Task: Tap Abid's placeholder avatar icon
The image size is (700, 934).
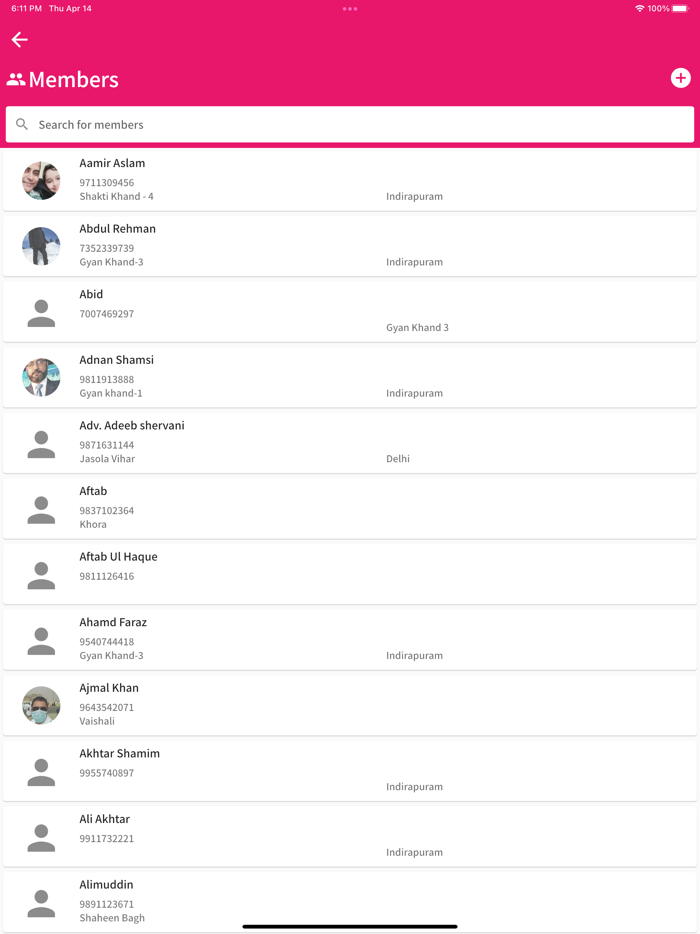Action: pyautogui.click(x=41, y=313)
